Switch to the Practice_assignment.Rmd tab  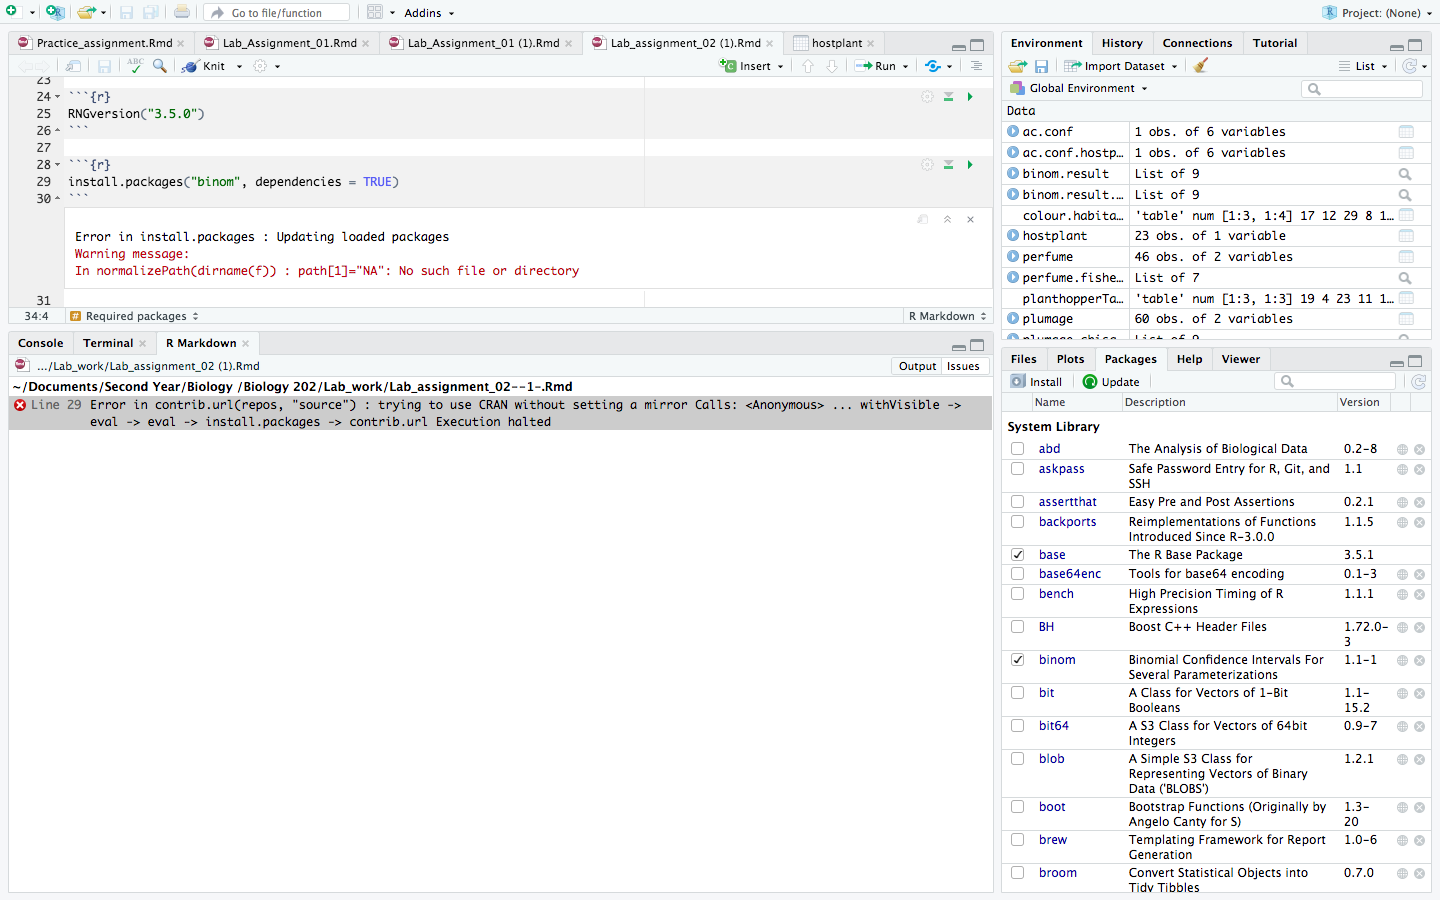(104, 43)
